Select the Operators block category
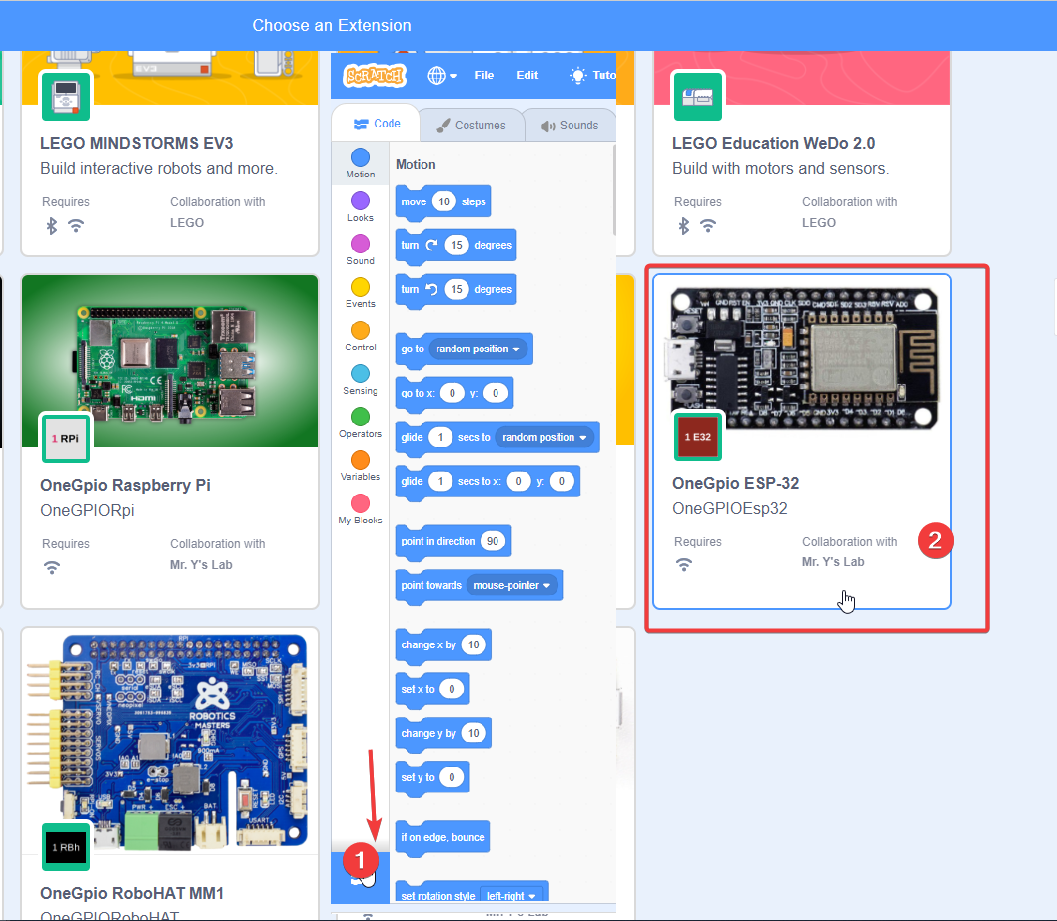 (361, 423)
